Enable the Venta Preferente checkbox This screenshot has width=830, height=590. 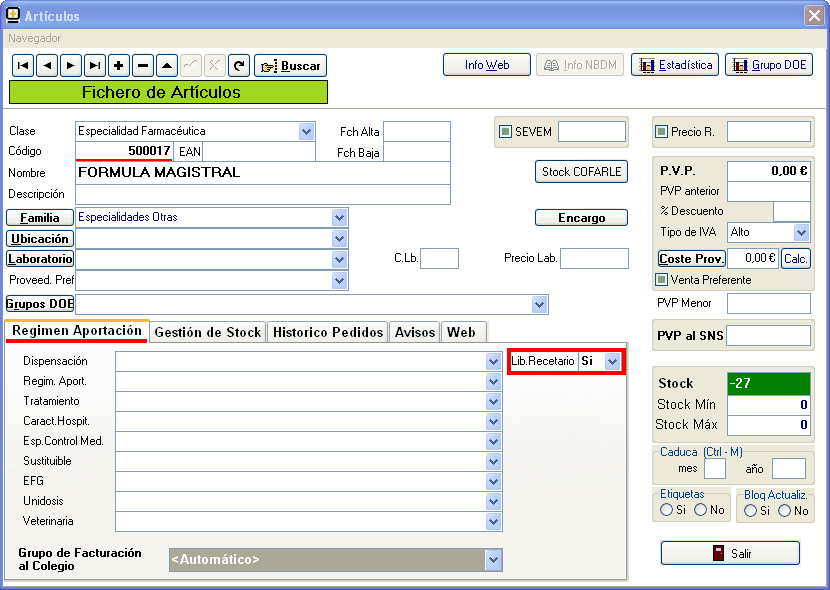click(x=662, y=280)
